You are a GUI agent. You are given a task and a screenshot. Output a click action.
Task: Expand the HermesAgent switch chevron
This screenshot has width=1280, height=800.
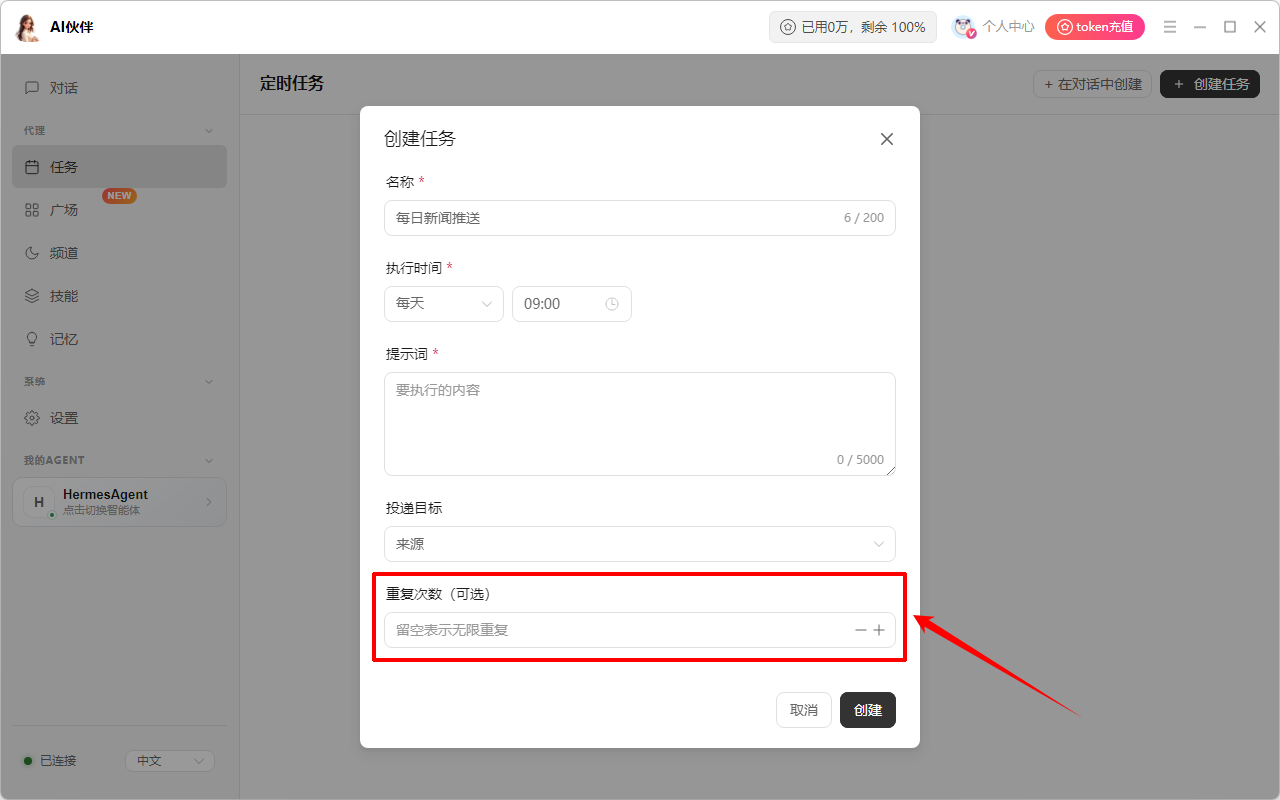click(x=209, y=502)
